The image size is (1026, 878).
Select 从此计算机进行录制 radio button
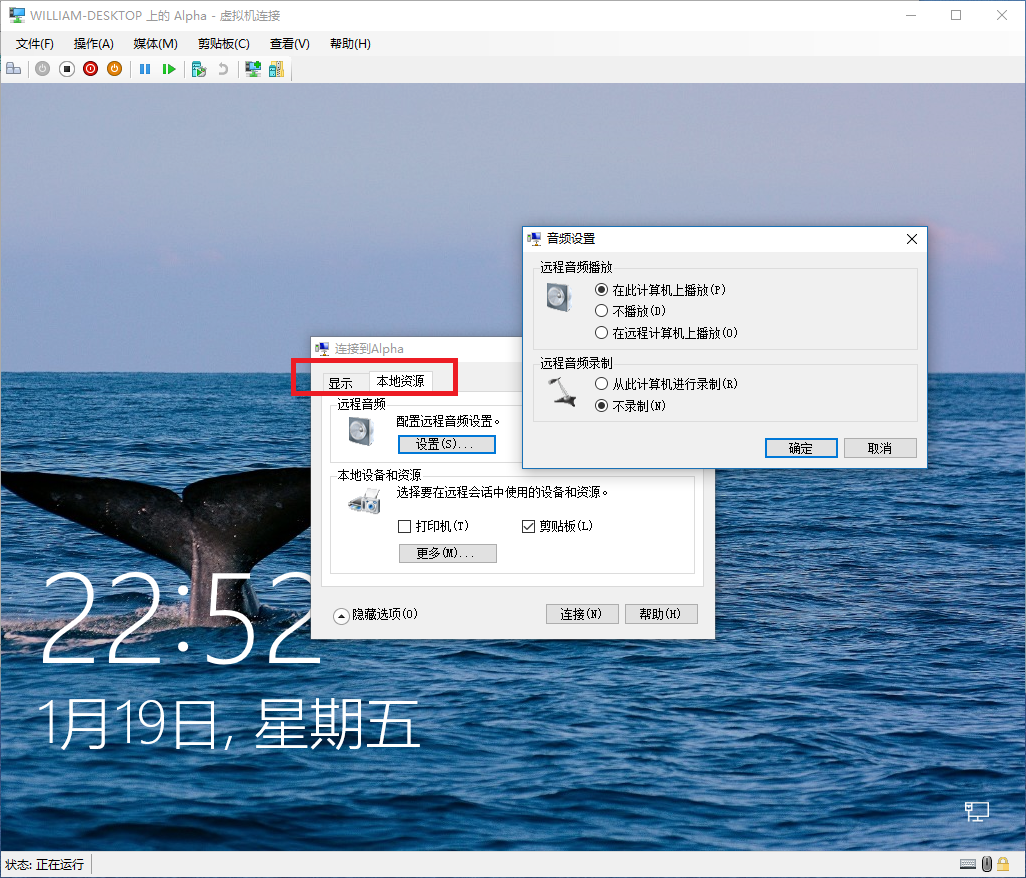click(x=601, y=383)
